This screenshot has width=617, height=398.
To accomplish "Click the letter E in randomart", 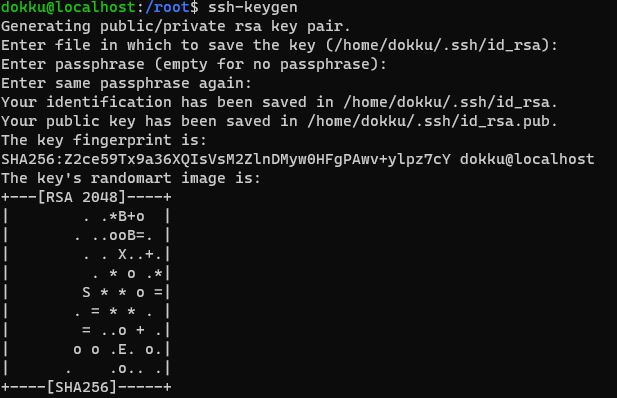I will click(x=122, y=350).
